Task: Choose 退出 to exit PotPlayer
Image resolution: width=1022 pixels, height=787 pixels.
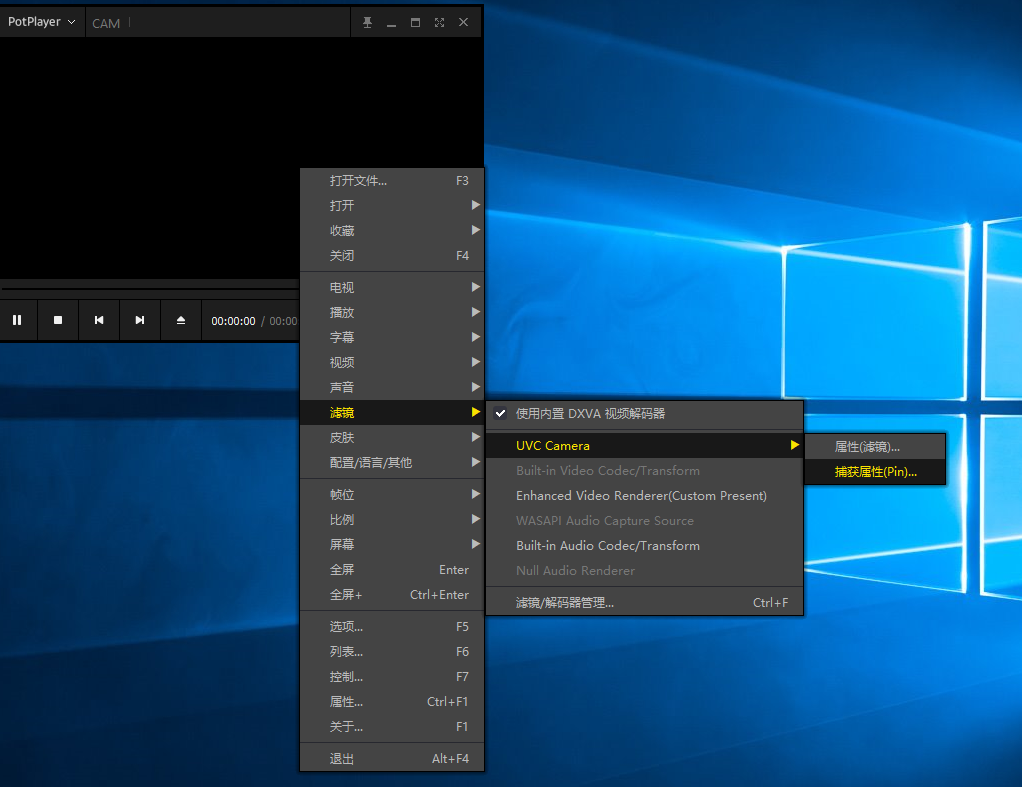Action: click(x=342, y=759)
